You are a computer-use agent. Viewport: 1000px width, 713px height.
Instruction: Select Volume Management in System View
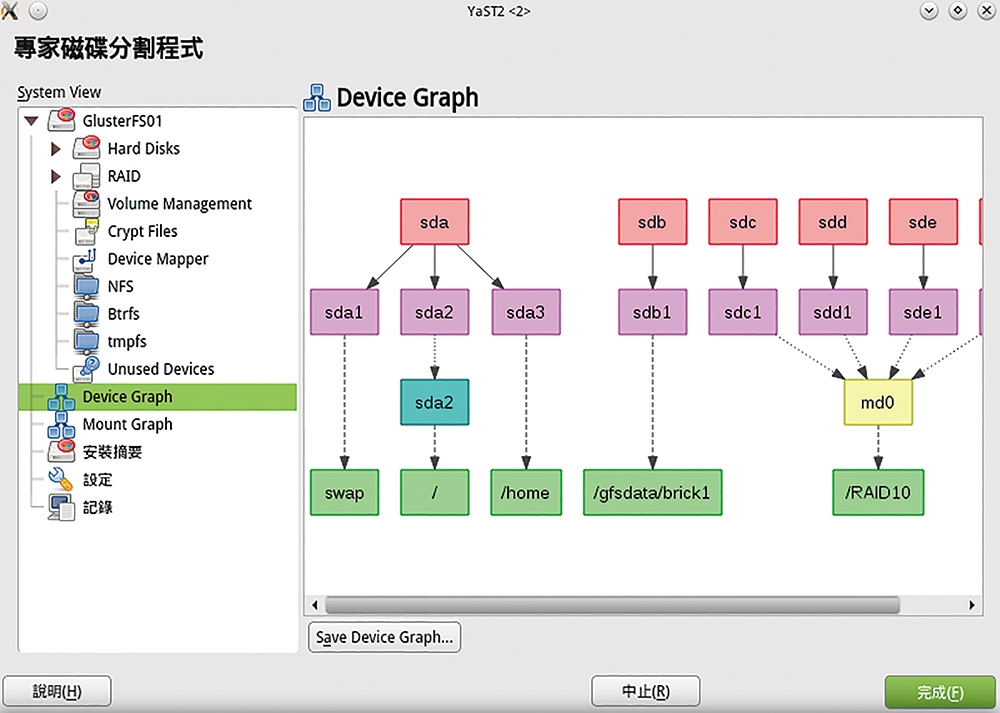[x=179, y=203]
